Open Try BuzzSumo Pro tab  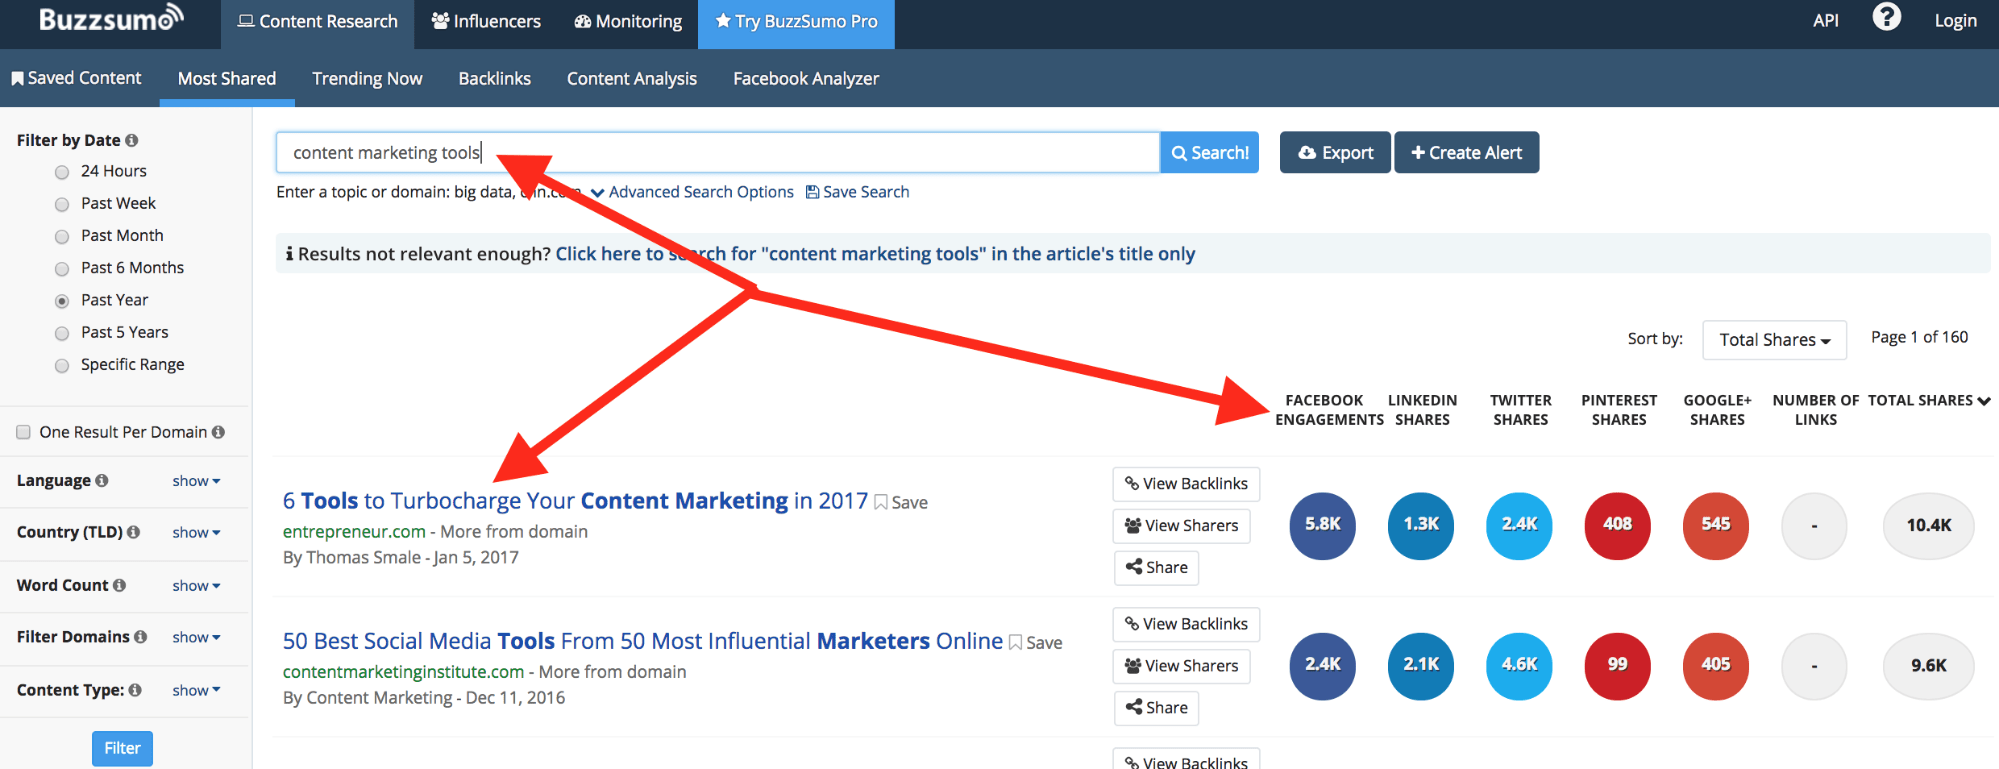tap(796, 22)
